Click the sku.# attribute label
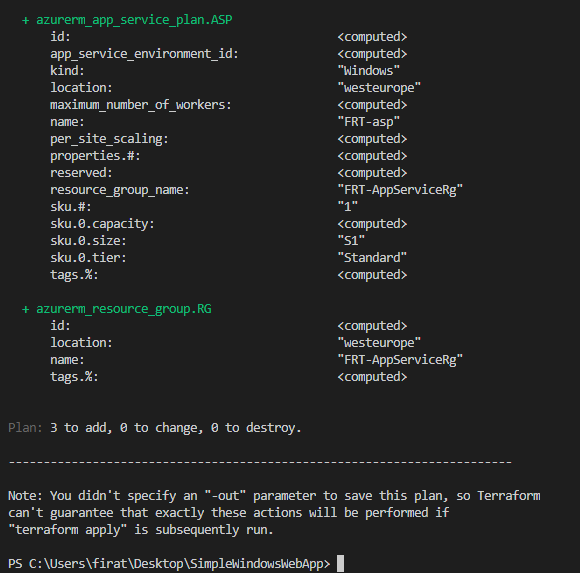 point(71,207)
